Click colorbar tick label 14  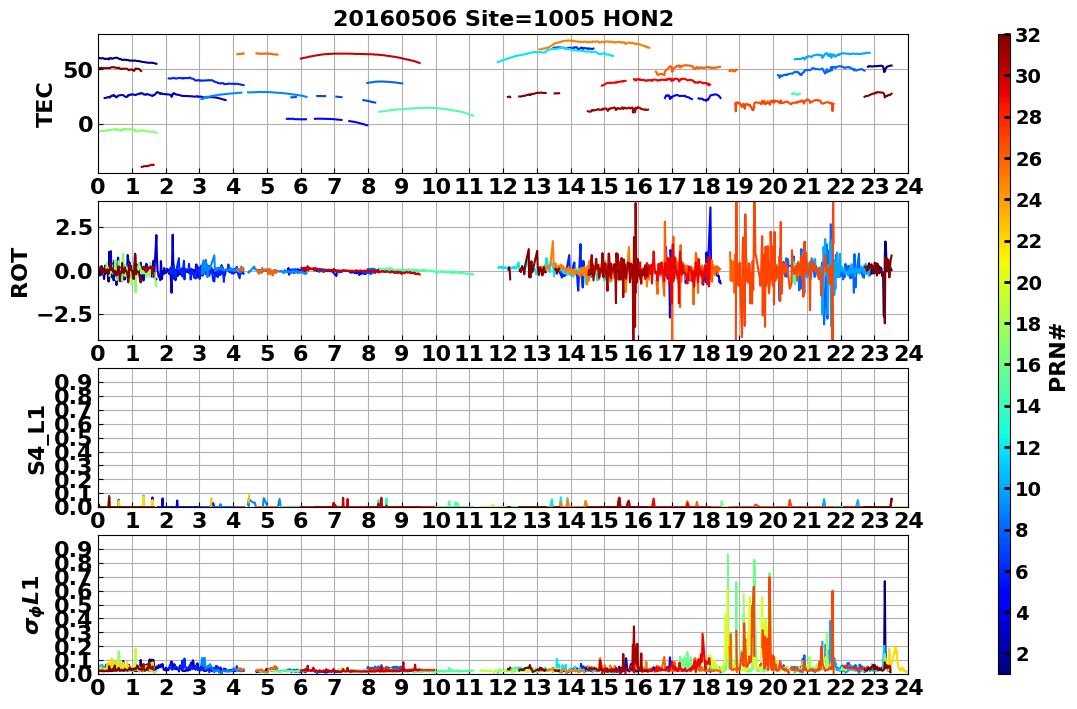coord(1028,406)
